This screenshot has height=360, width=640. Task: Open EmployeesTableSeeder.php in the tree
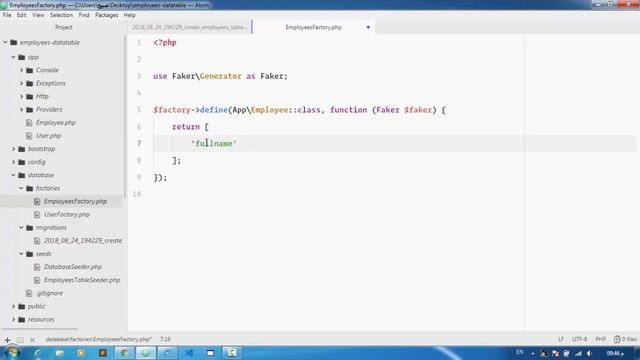[x=82, y=280]
